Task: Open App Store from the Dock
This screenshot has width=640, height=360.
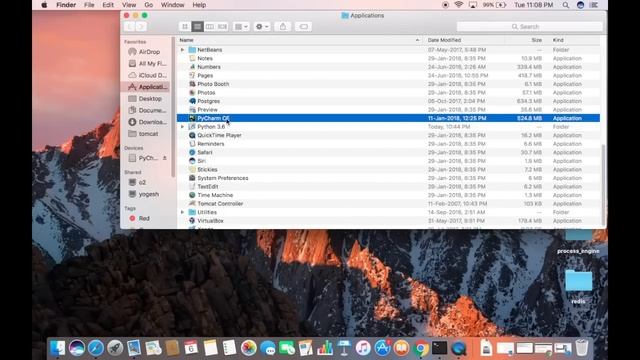Action: click(x=382, y=348)
